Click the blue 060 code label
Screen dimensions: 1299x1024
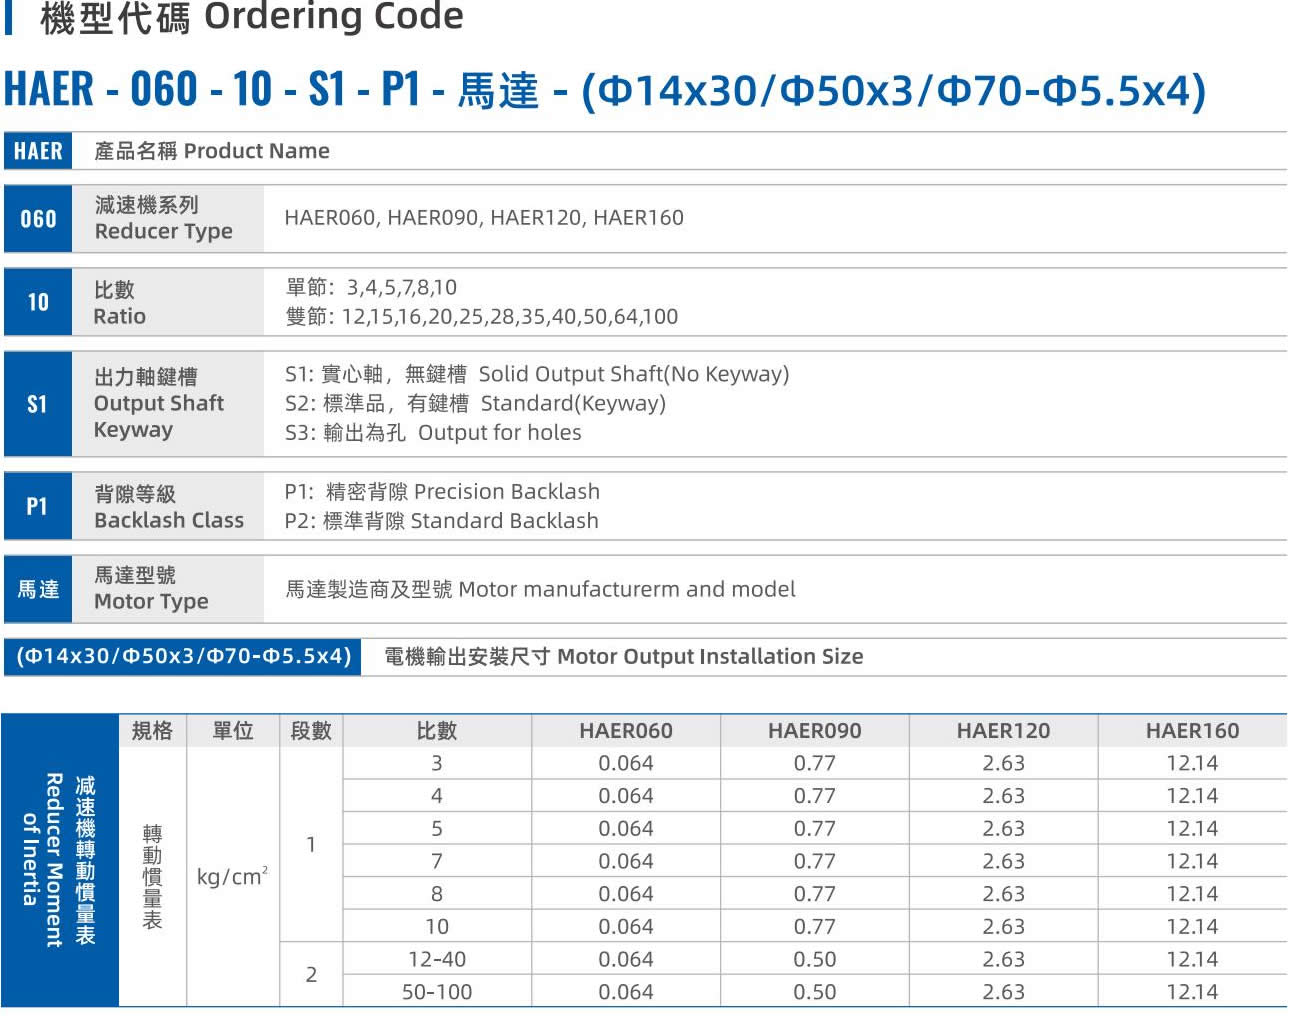click(x=38, y=218)
